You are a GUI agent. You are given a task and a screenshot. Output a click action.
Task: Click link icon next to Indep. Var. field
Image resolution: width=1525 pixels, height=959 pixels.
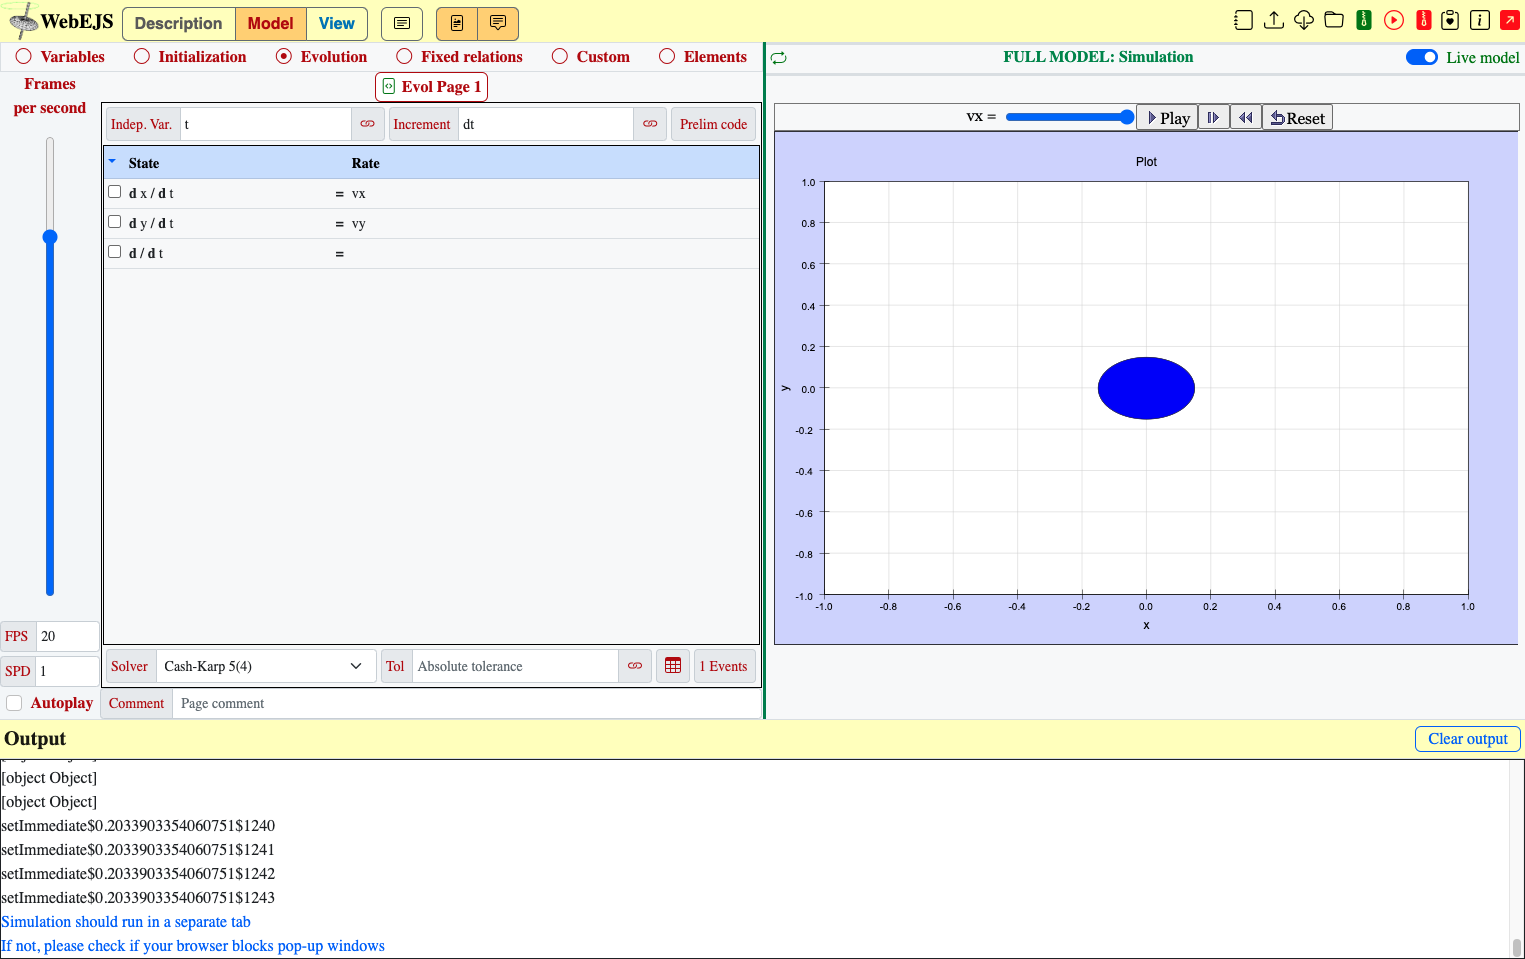pos(368,124)
